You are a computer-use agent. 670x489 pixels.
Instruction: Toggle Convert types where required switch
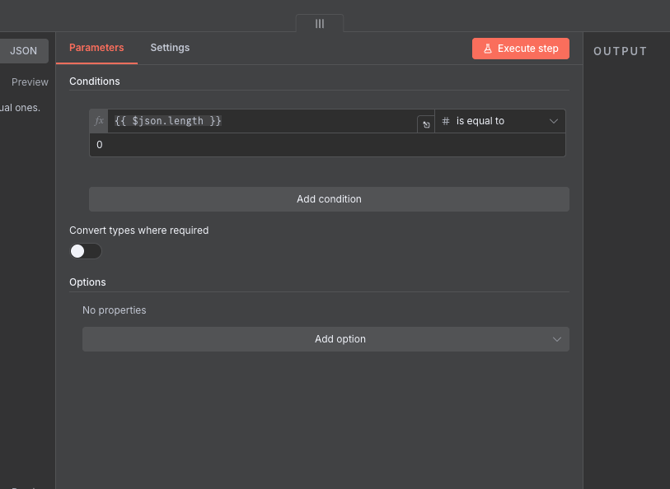[85, 251]
